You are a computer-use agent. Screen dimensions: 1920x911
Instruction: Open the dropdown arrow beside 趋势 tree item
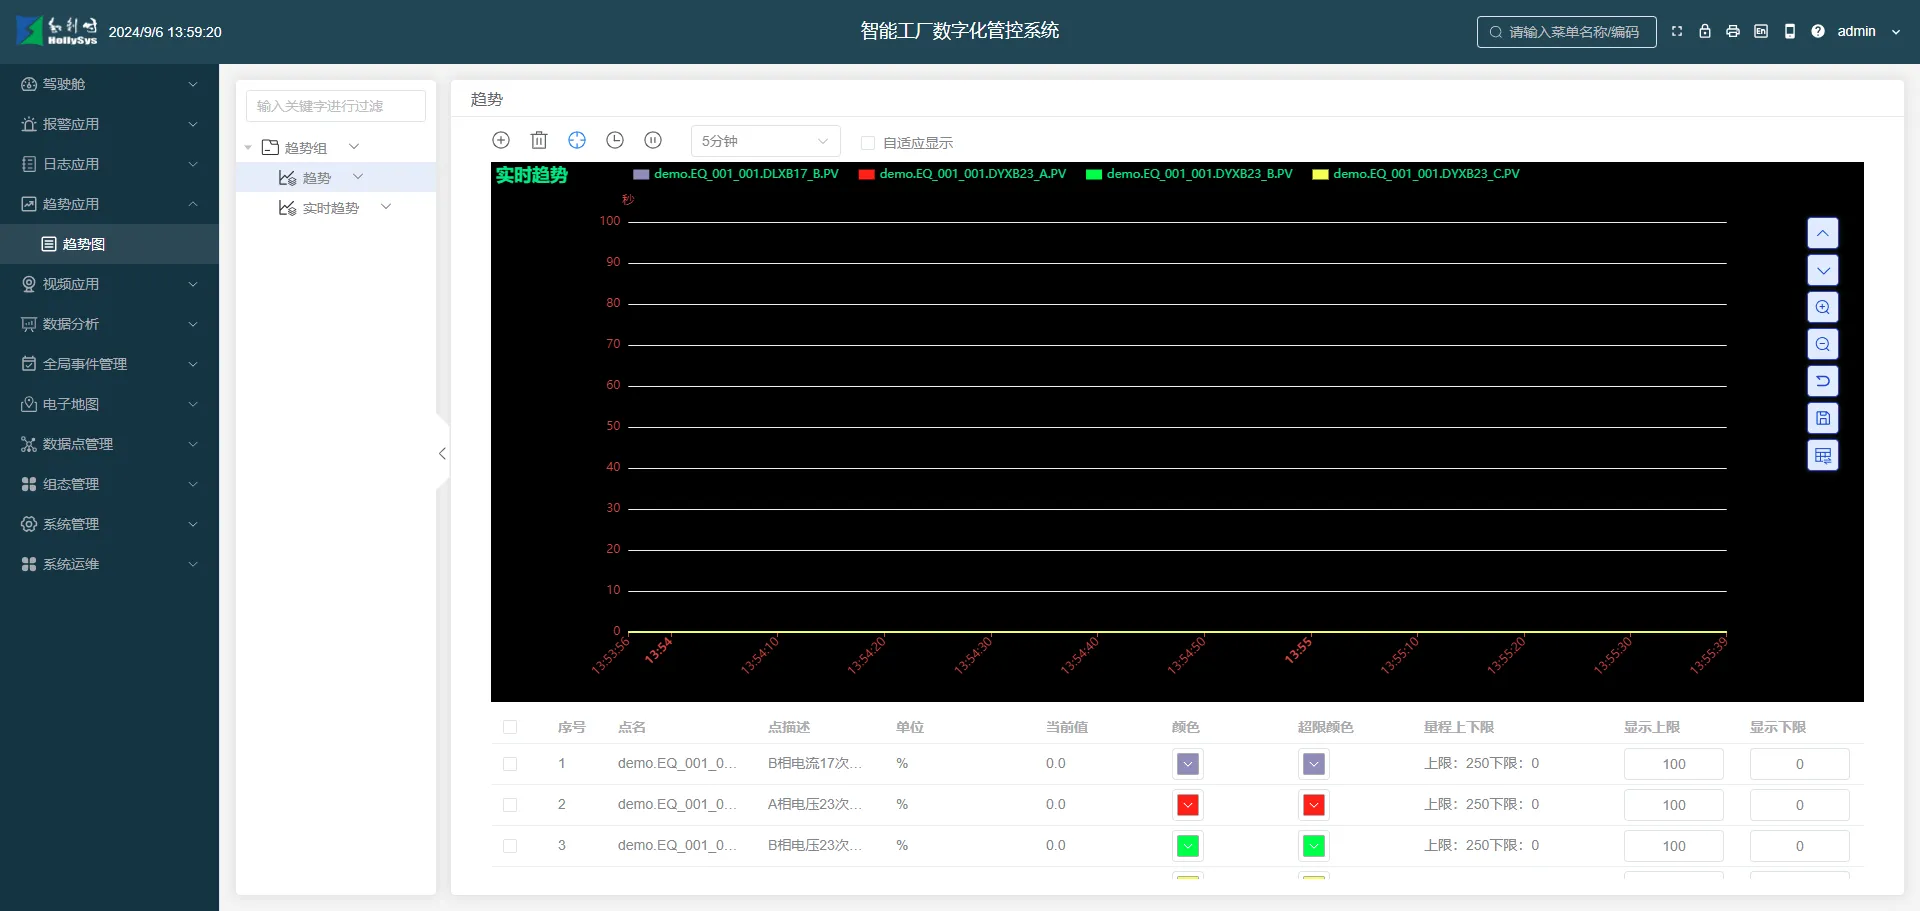click(358, 177)
